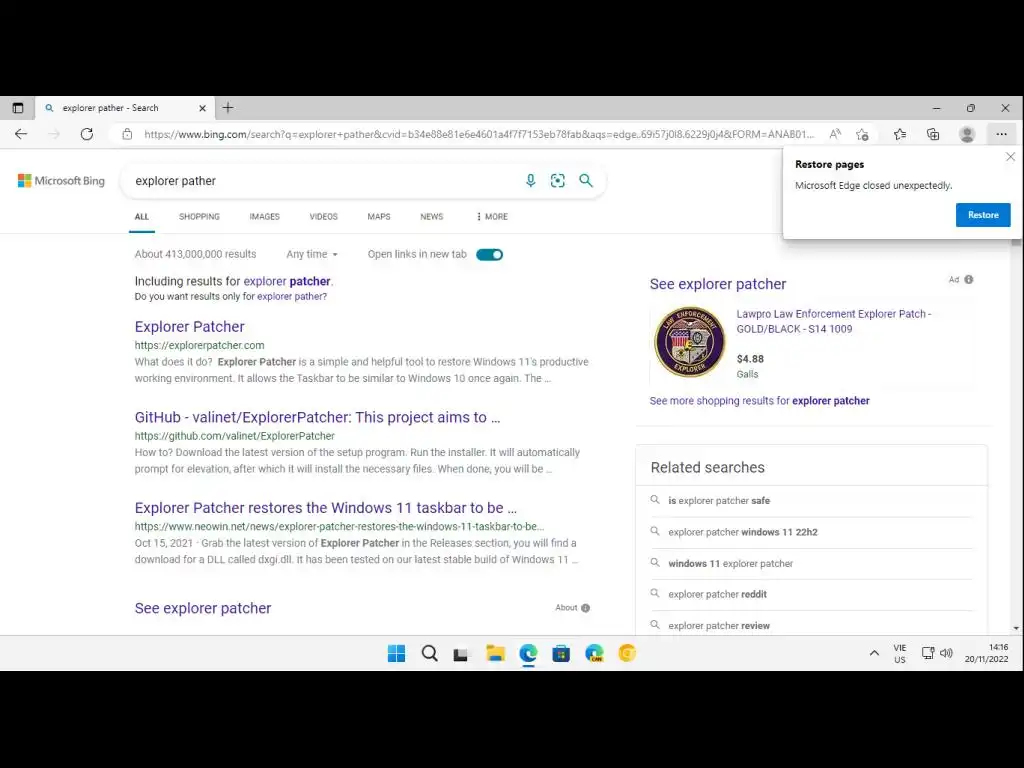The image size is (1024, 768).
Task: Go back to the previous page
Action: tap(21, 134)
